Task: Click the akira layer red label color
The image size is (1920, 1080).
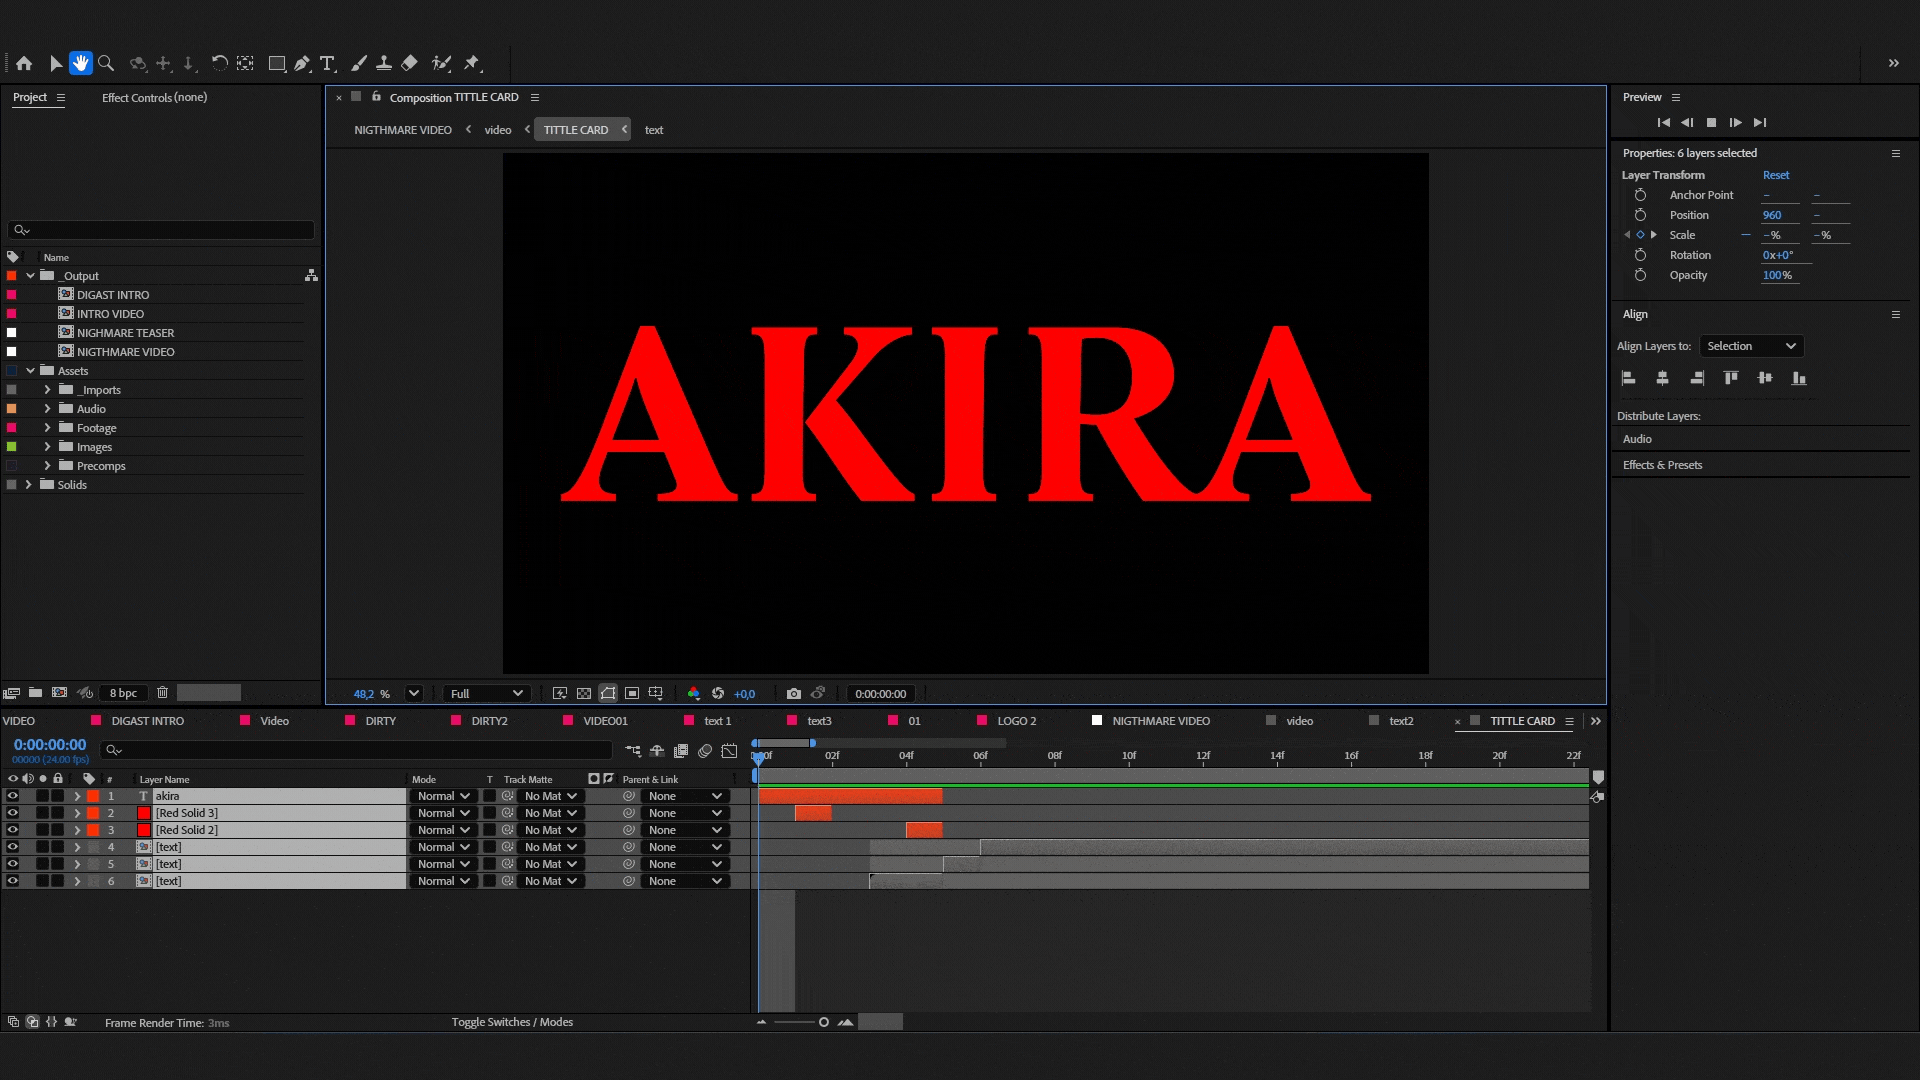Action: pyautogui.click(x=93, y=796)
